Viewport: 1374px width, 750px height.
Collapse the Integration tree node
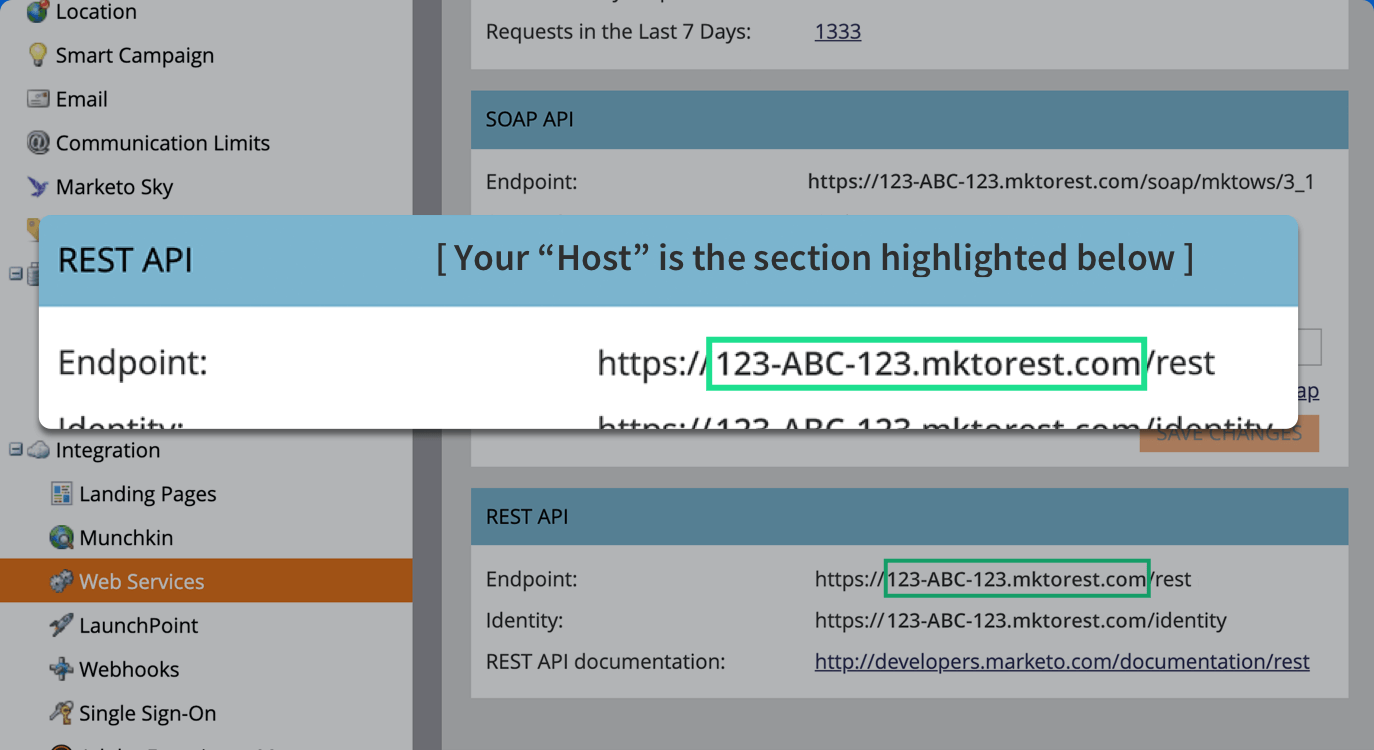pyautogui.click(x=15, y=450)
